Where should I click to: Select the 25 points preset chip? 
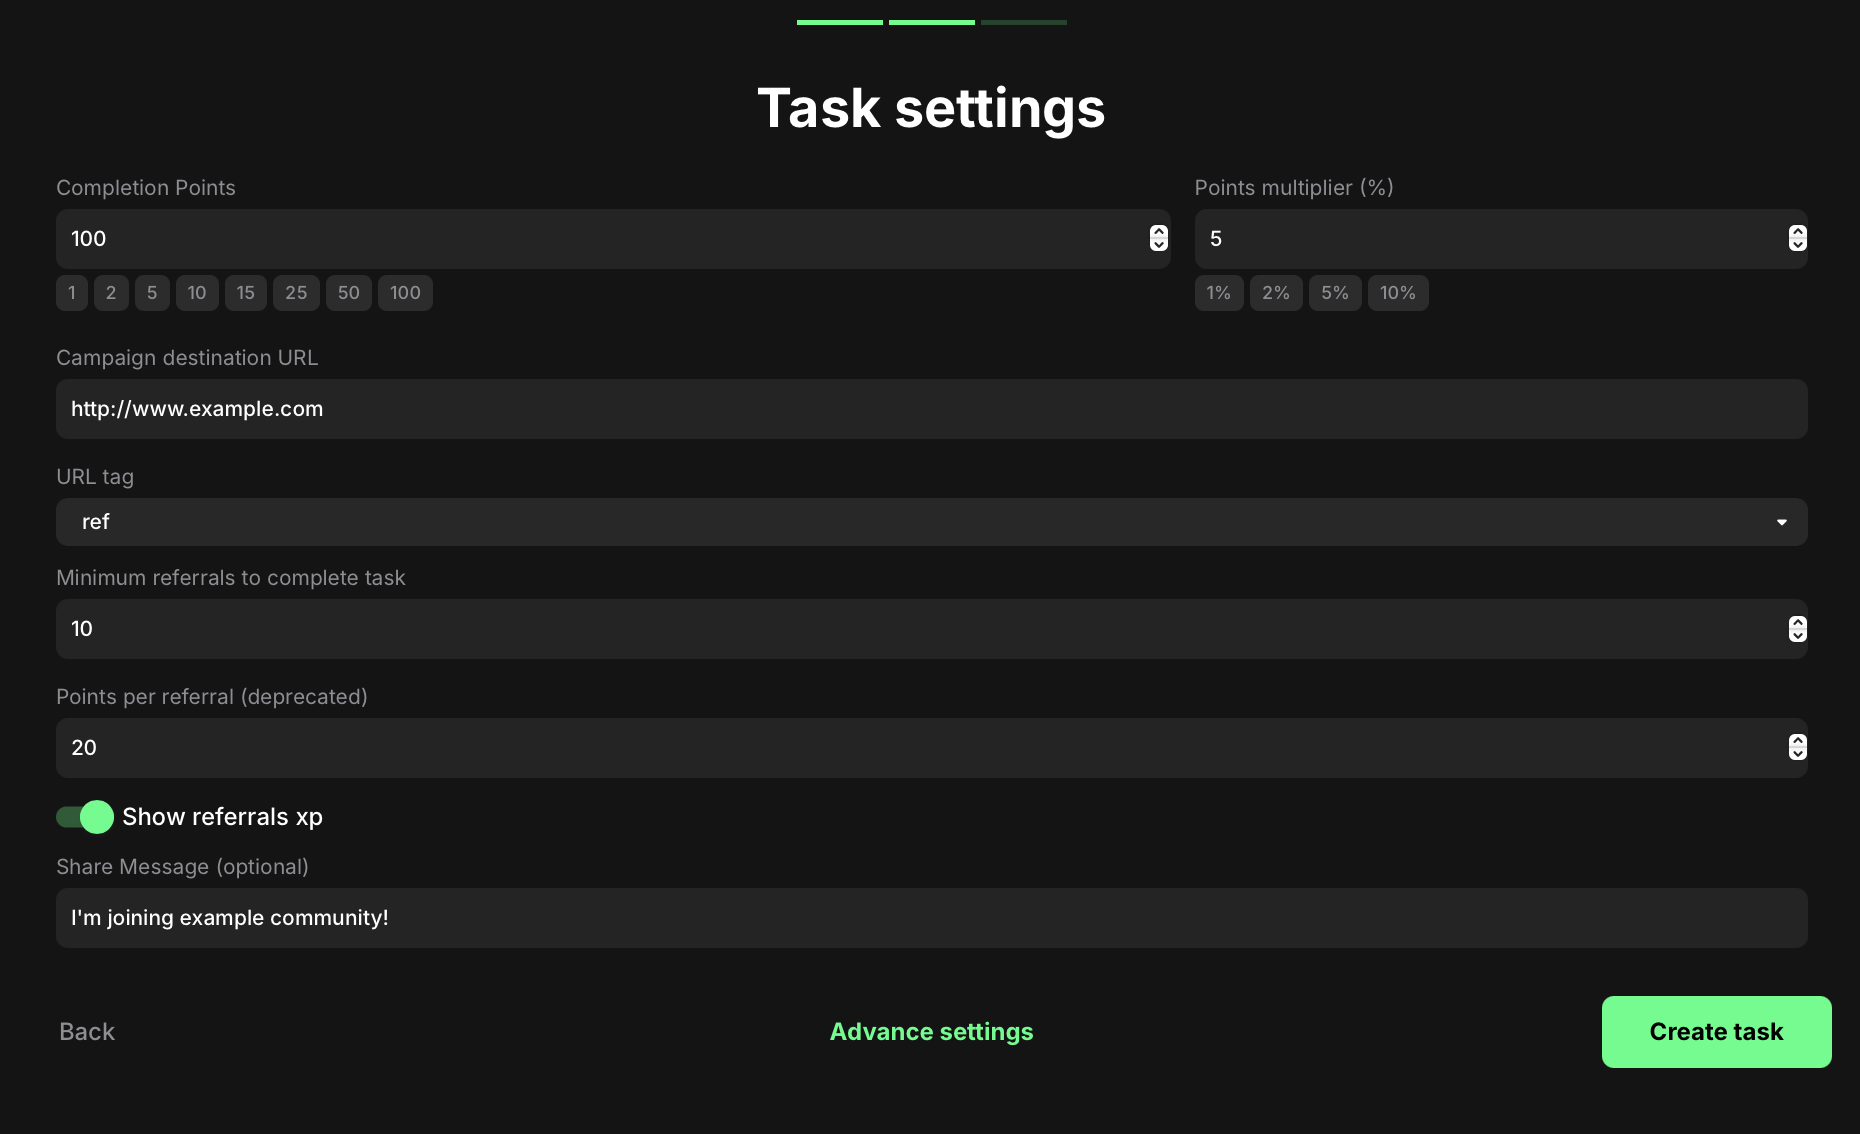[296, 293]
